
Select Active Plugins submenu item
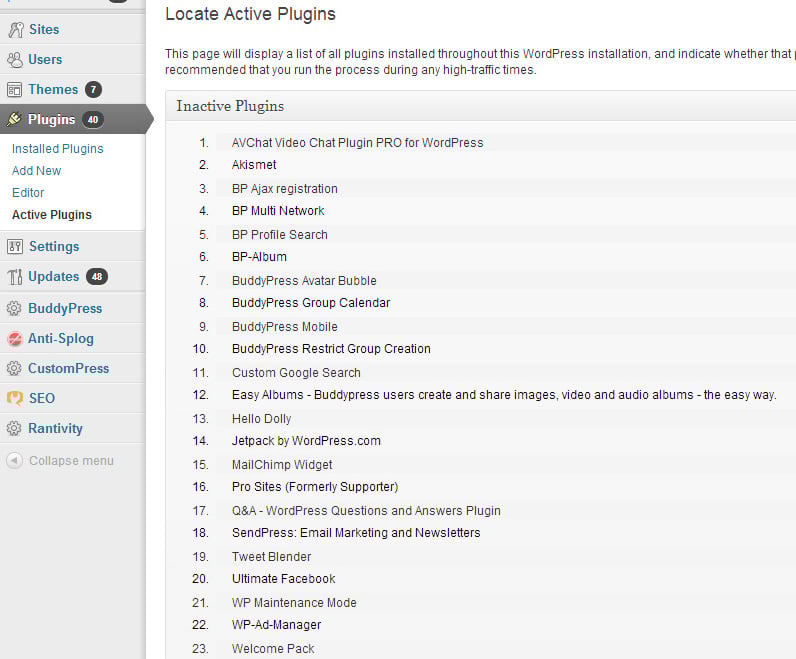[51, 215]
